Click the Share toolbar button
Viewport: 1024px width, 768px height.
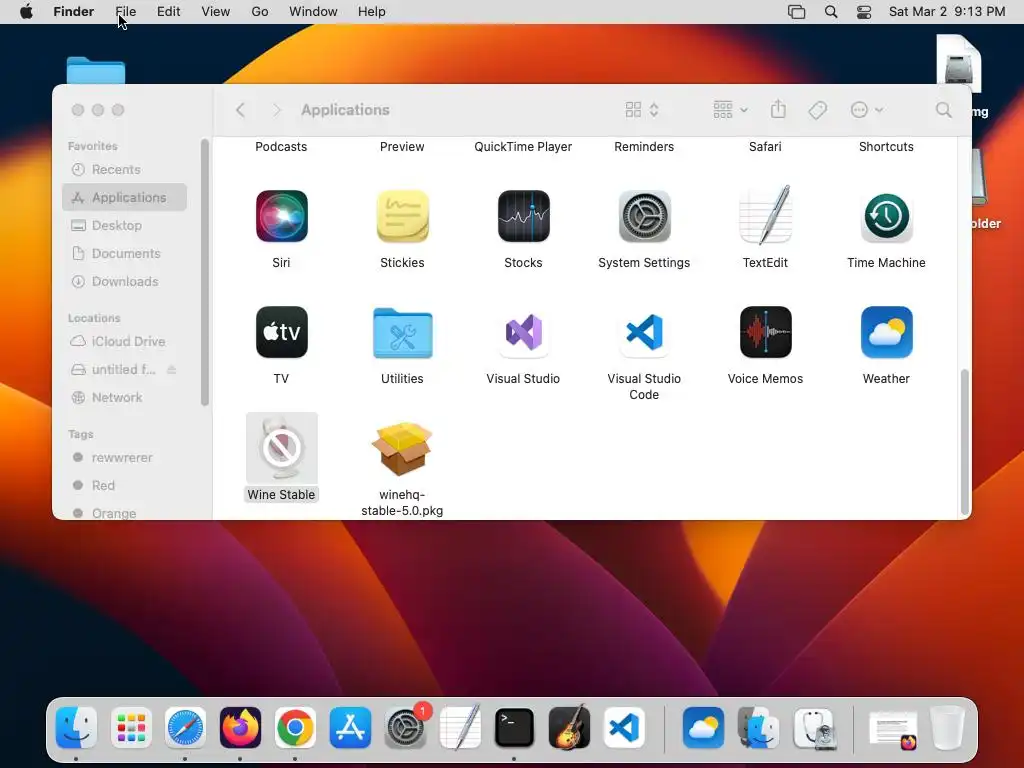(778, 110)
